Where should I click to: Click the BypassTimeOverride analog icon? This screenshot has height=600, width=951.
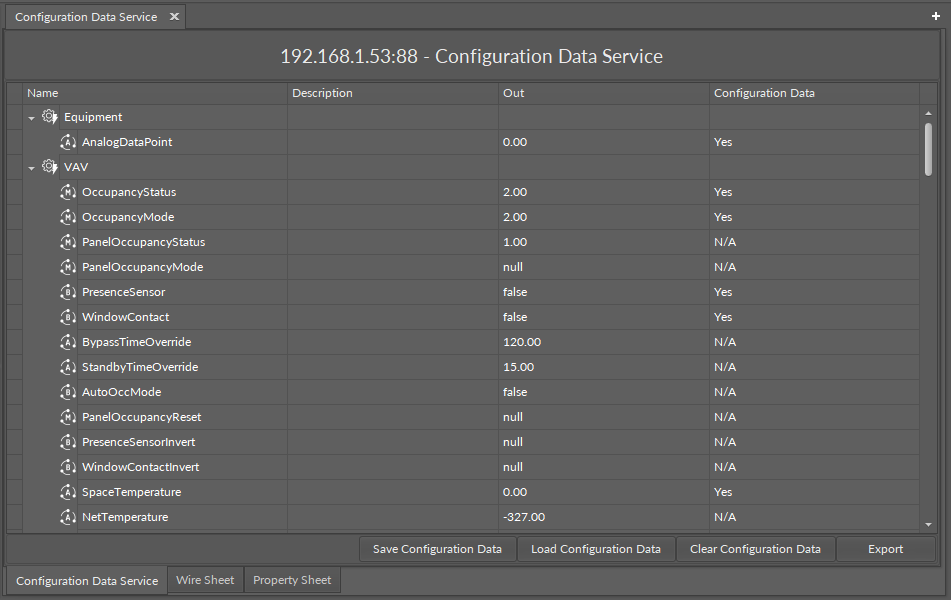(x=68, y=342)
